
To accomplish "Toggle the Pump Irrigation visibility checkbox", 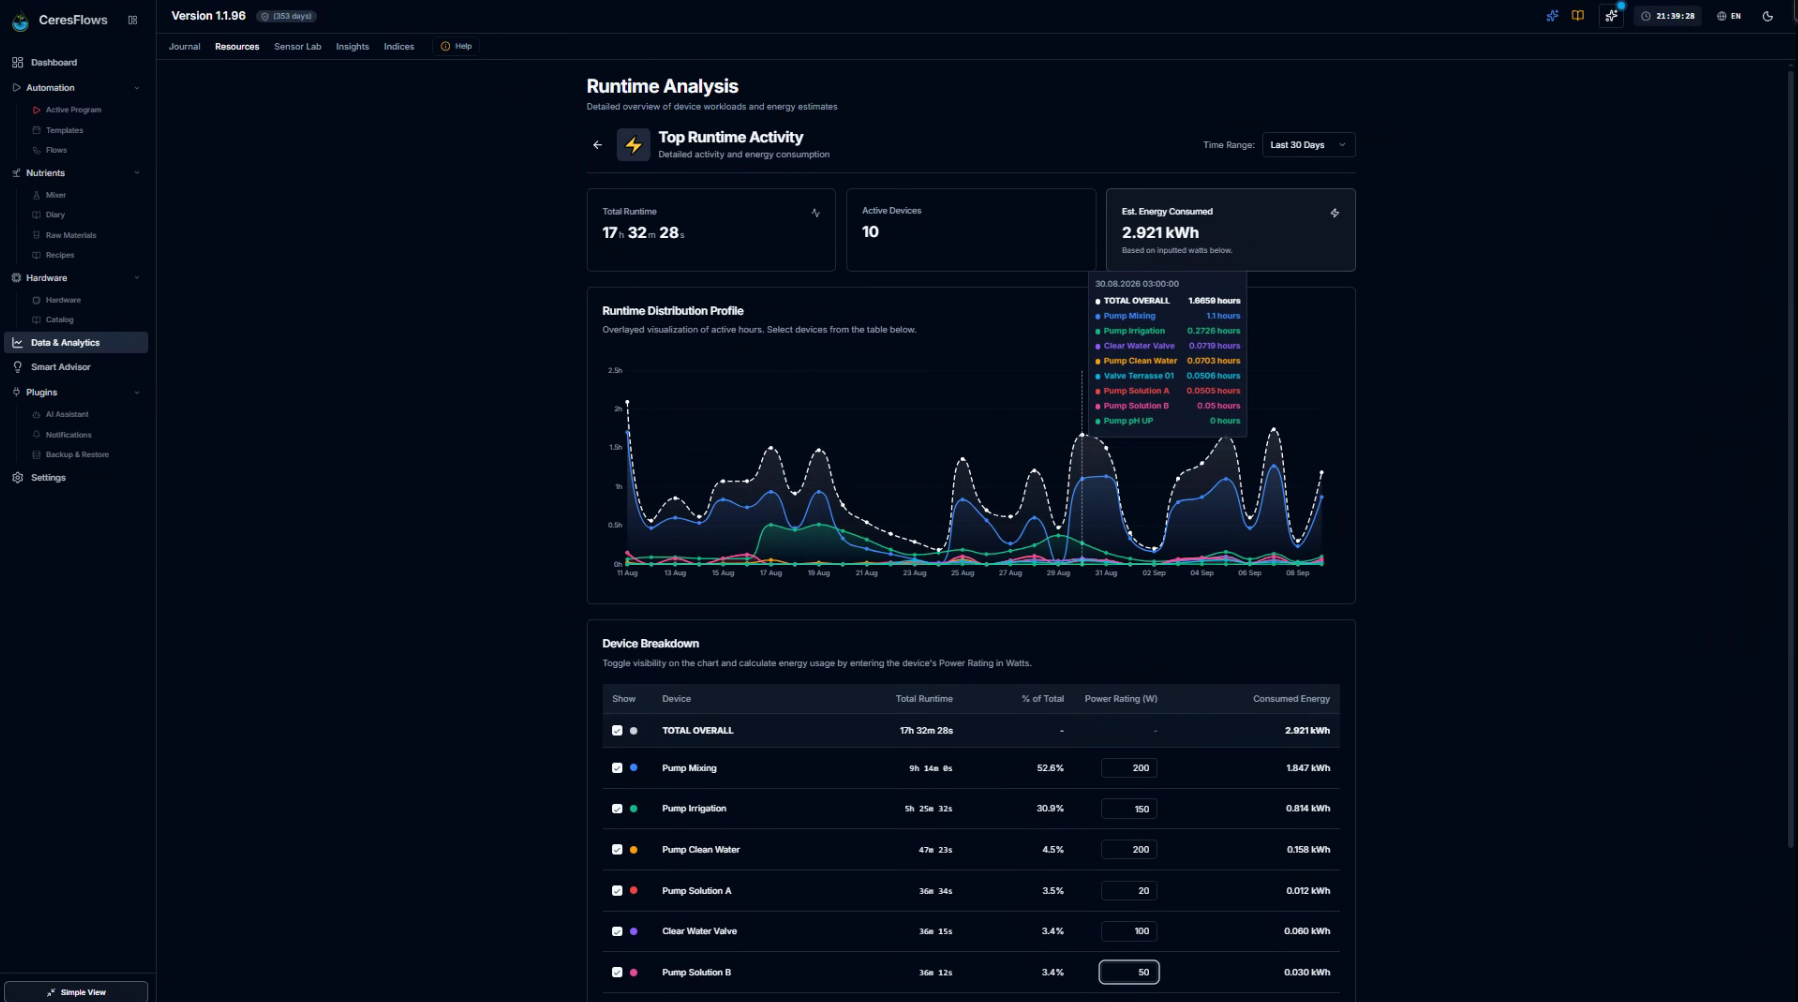I will click(x=617, y=809).
